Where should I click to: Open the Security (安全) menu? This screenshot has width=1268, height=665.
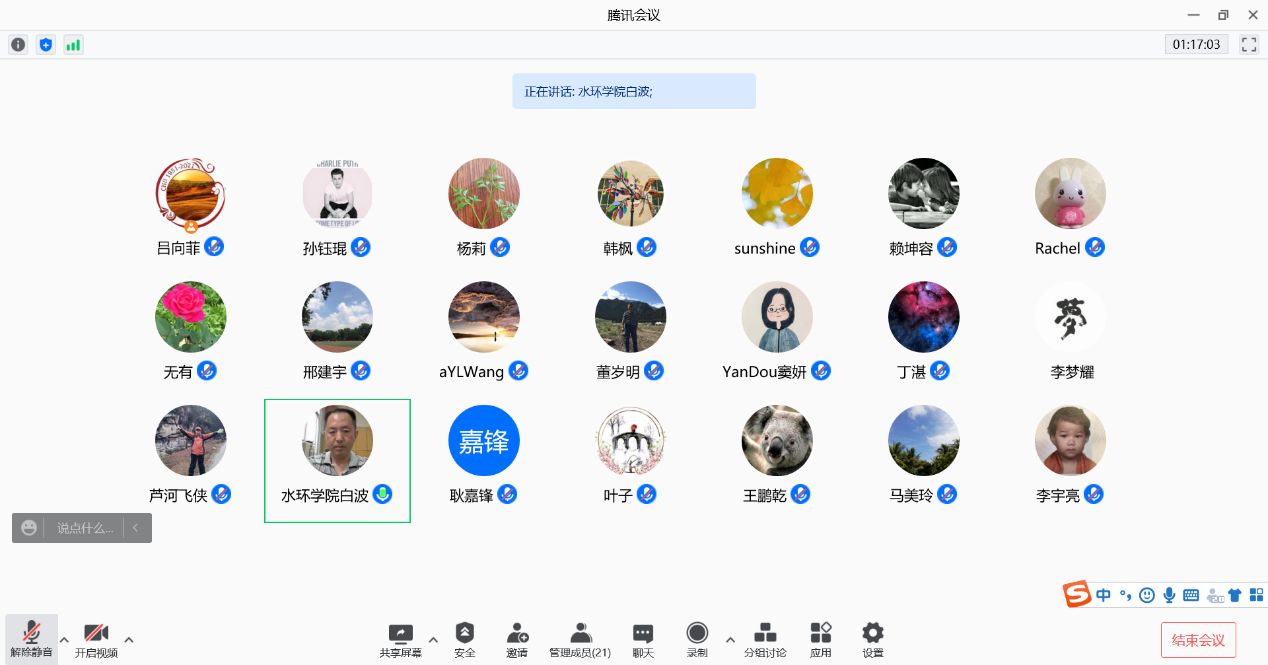click(x=465, y=639)
